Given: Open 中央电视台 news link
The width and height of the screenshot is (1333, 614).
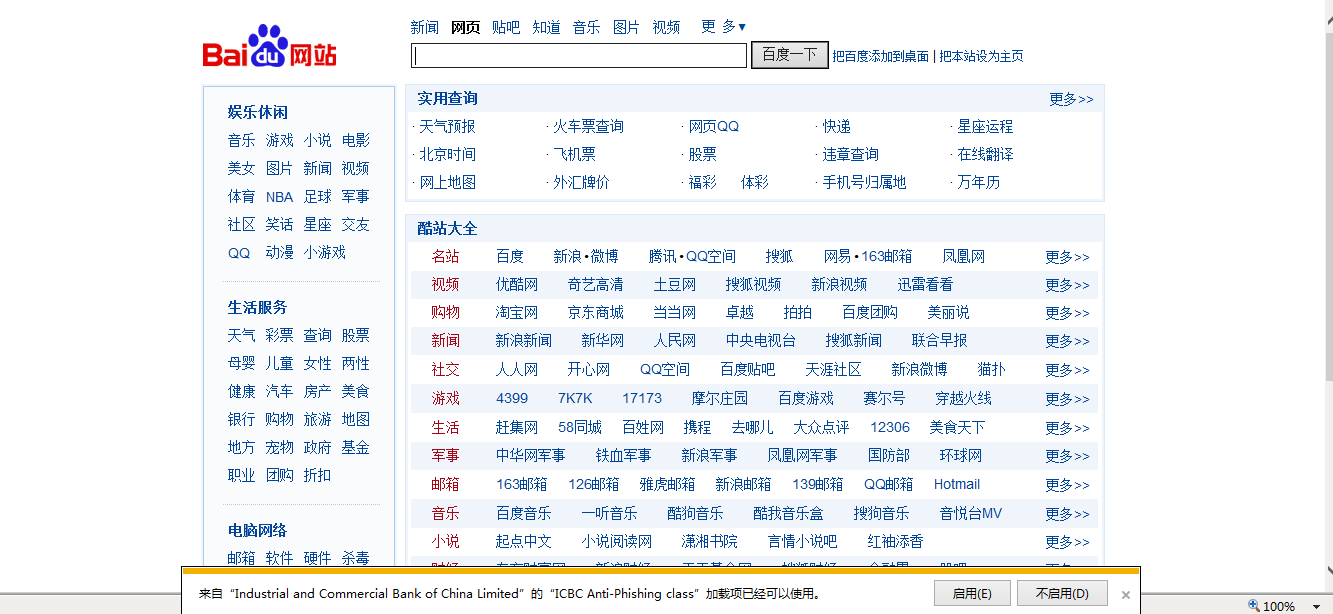Looking at the screenshot, I should coord(761,341).
